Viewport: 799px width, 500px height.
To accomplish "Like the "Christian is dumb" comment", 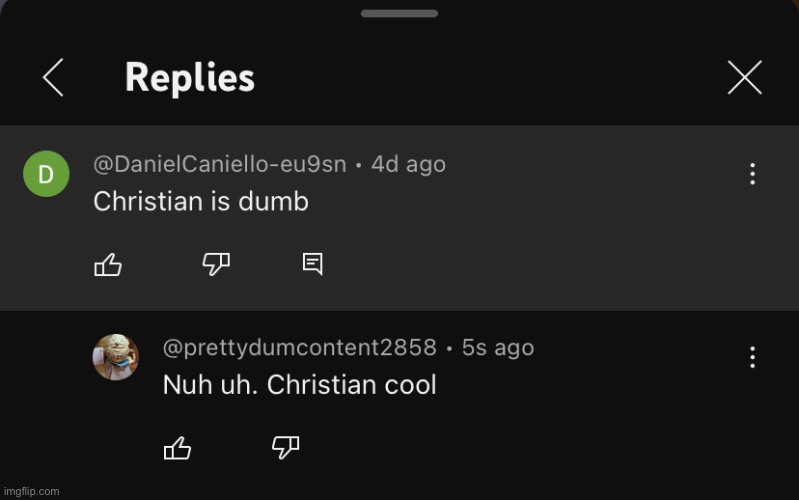I will tap(108, 265).
